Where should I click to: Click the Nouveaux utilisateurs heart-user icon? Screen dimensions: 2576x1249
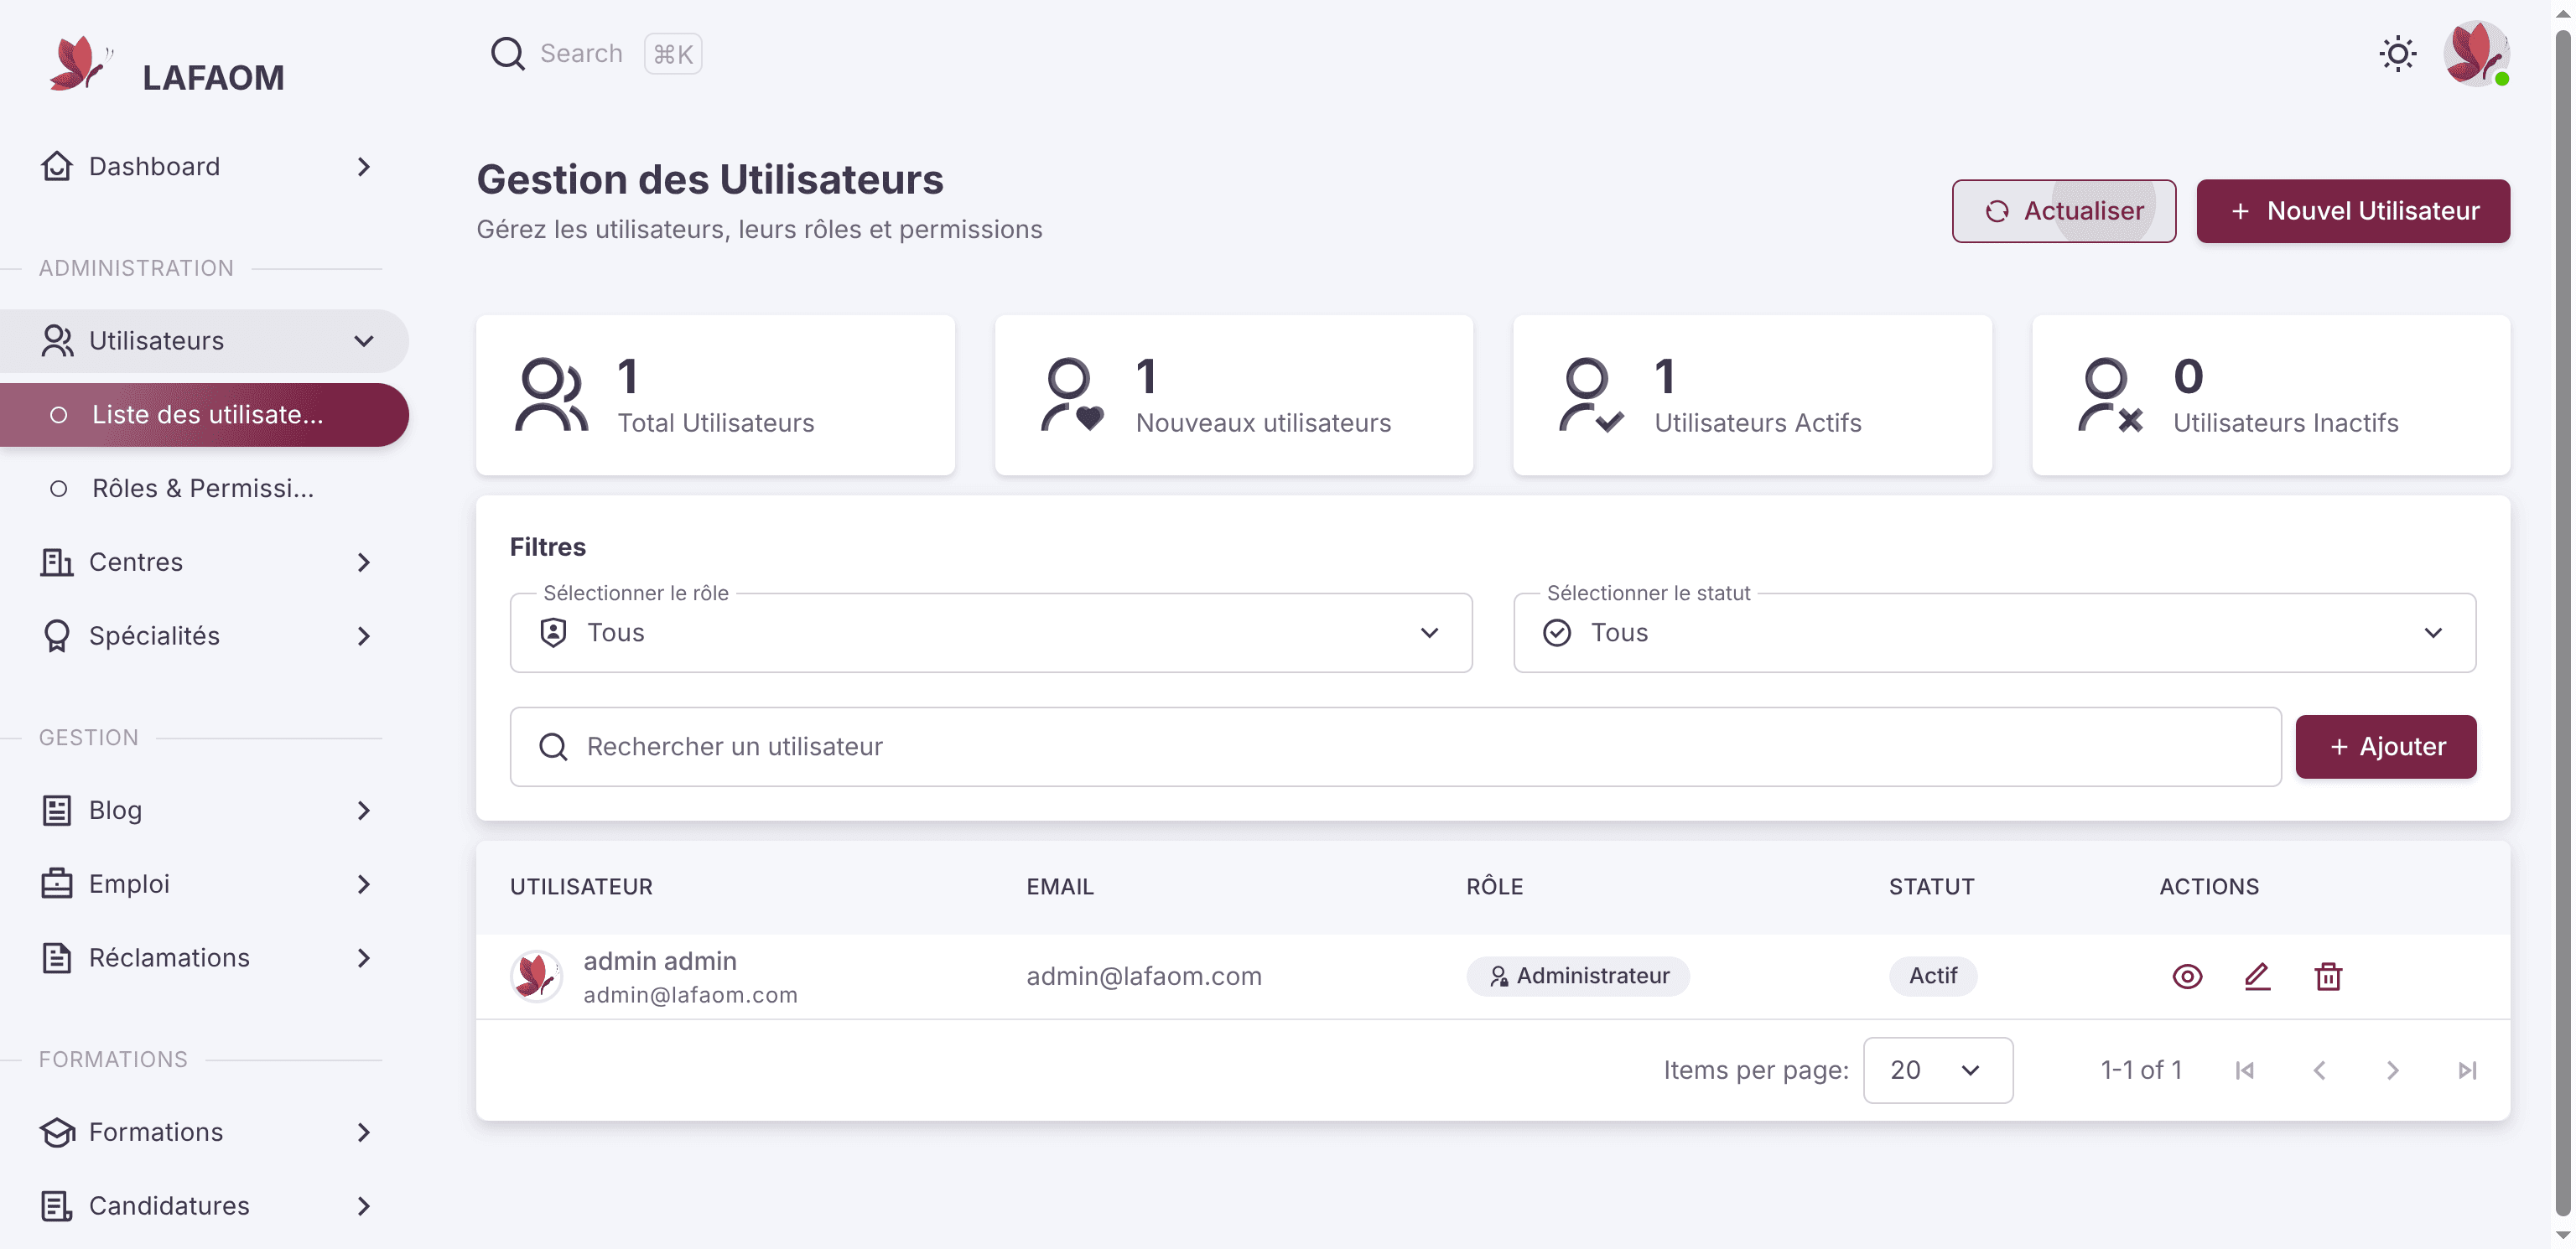tap(1071, 394)
